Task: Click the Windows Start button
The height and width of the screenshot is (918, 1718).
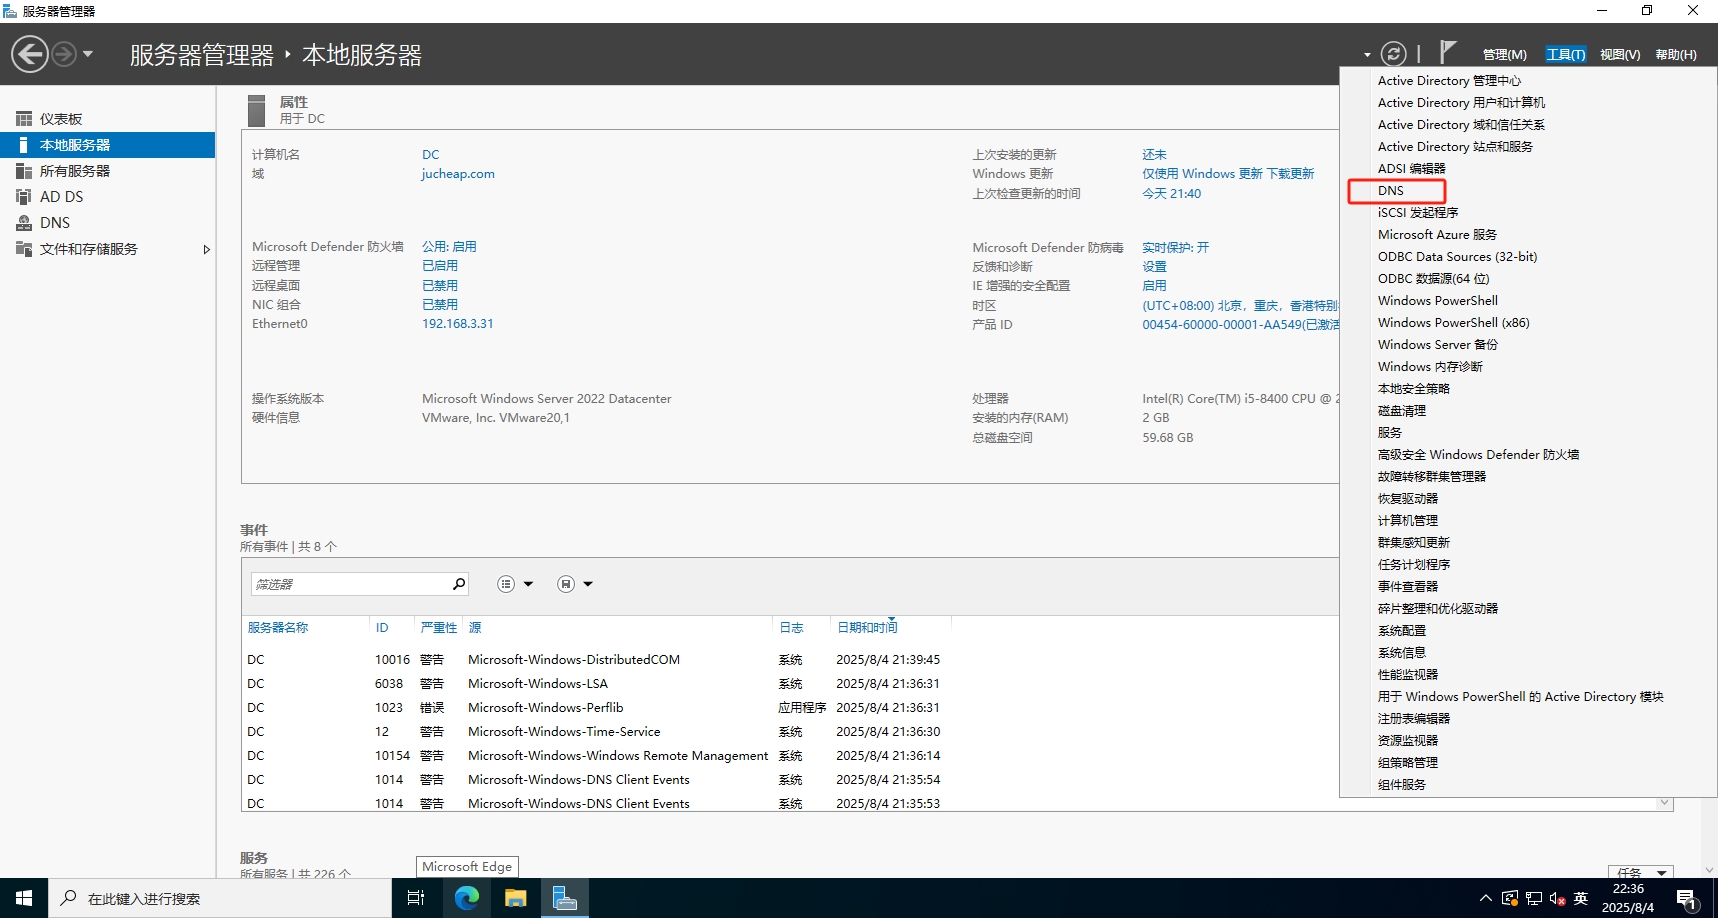Action: (24, 898)
